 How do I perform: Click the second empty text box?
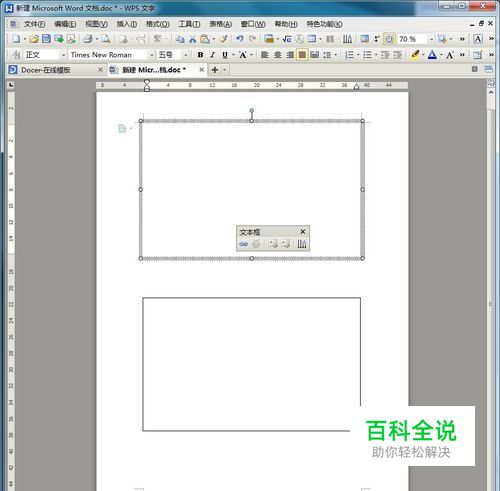coord(251,364)
